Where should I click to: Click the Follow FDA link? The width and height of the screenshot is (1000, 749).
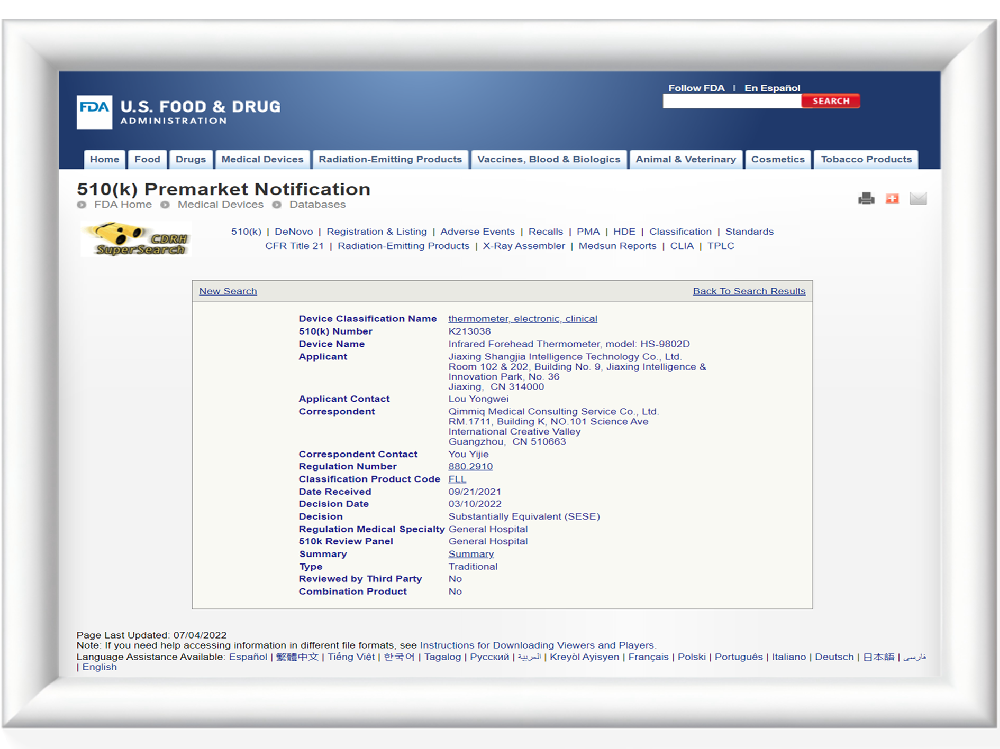coord(696,88)
